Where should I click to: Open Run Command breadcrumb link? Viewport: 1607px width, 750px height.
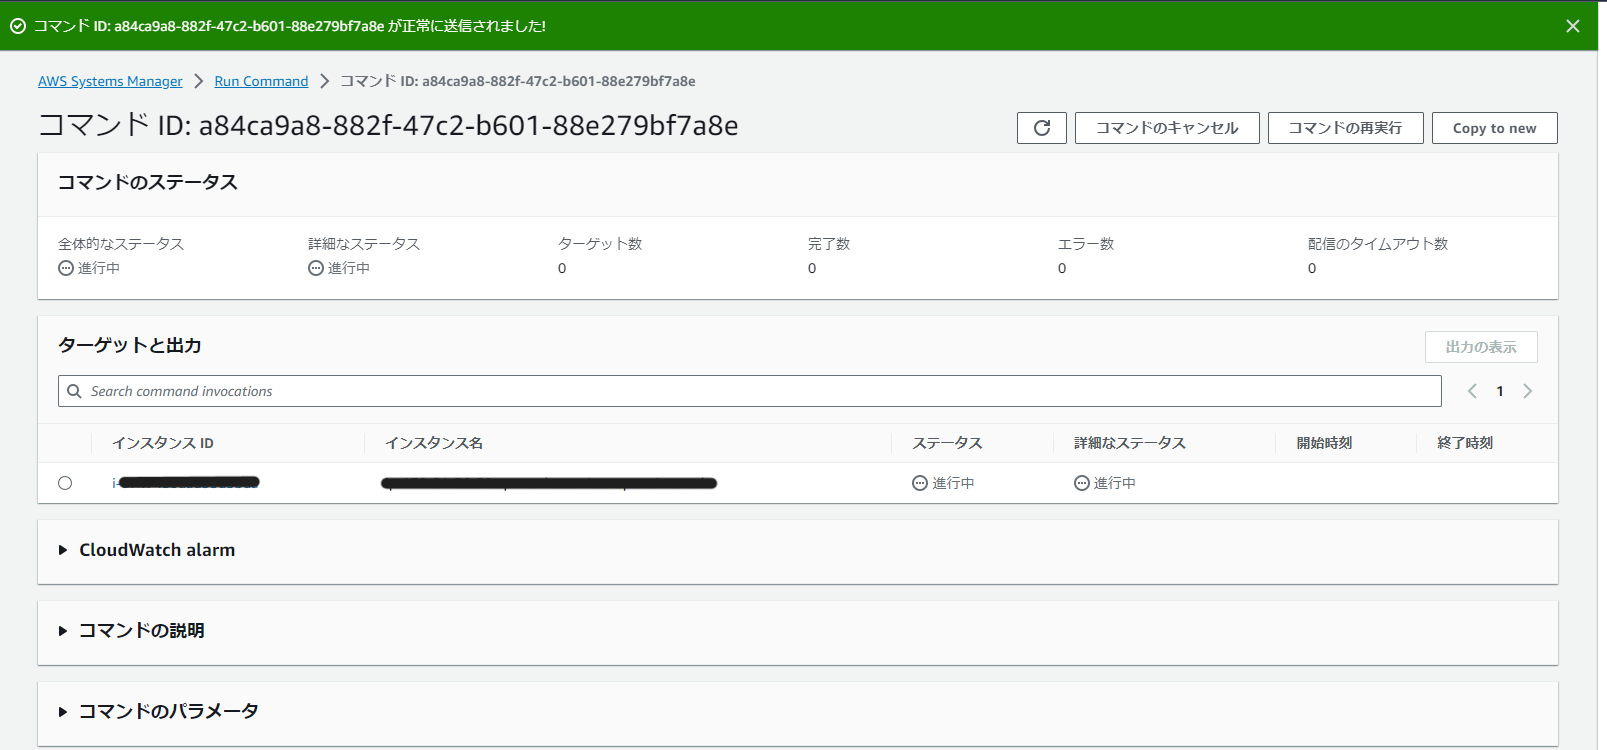tap(261, 81)
